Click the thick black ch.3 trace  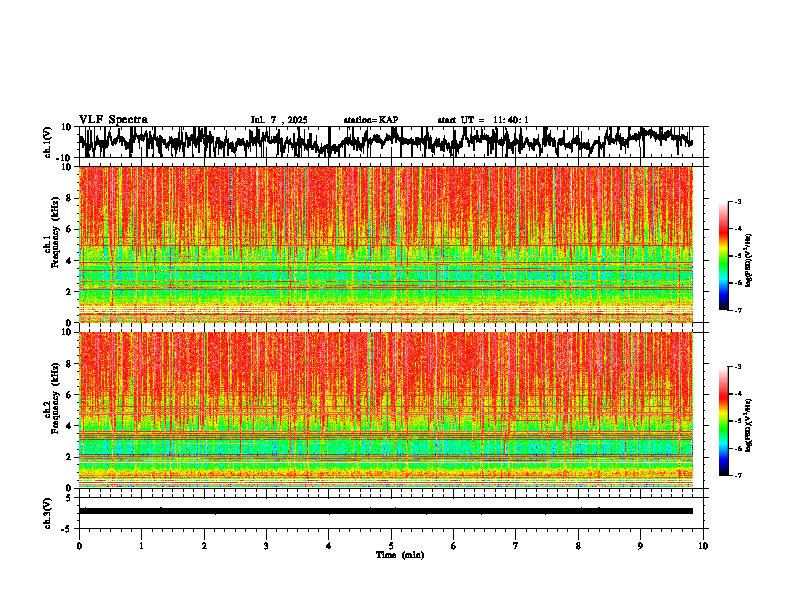click(385, 511)
